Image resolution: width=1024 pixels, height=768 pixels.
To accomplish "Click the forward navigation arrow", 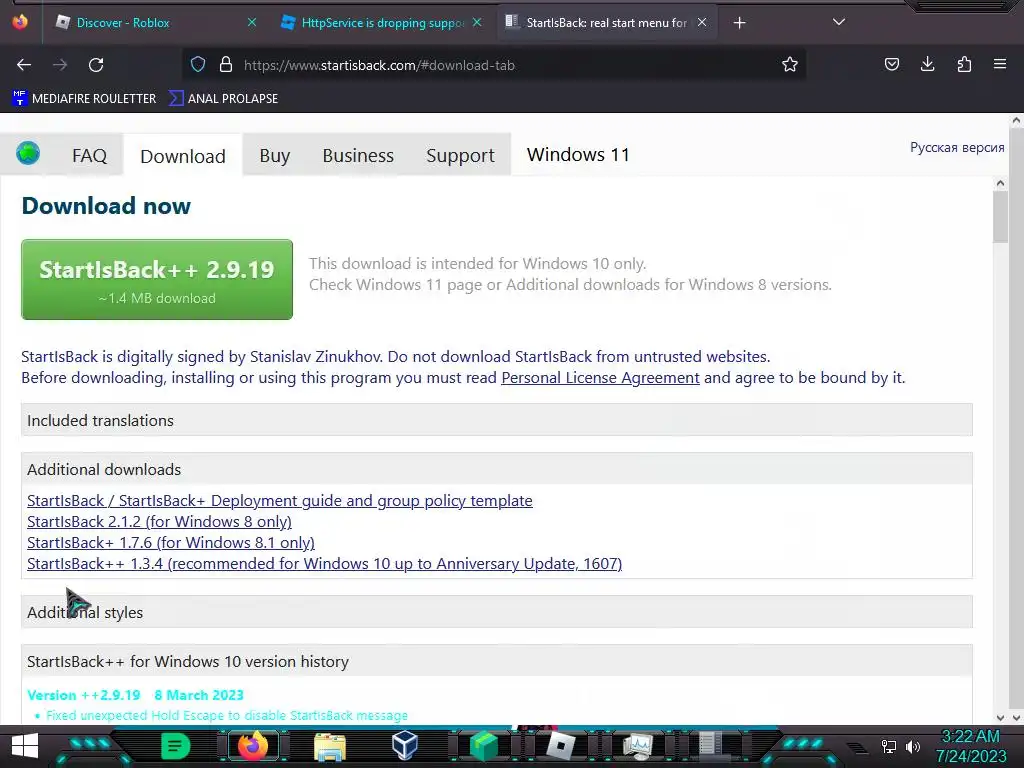I will point(60,65).
